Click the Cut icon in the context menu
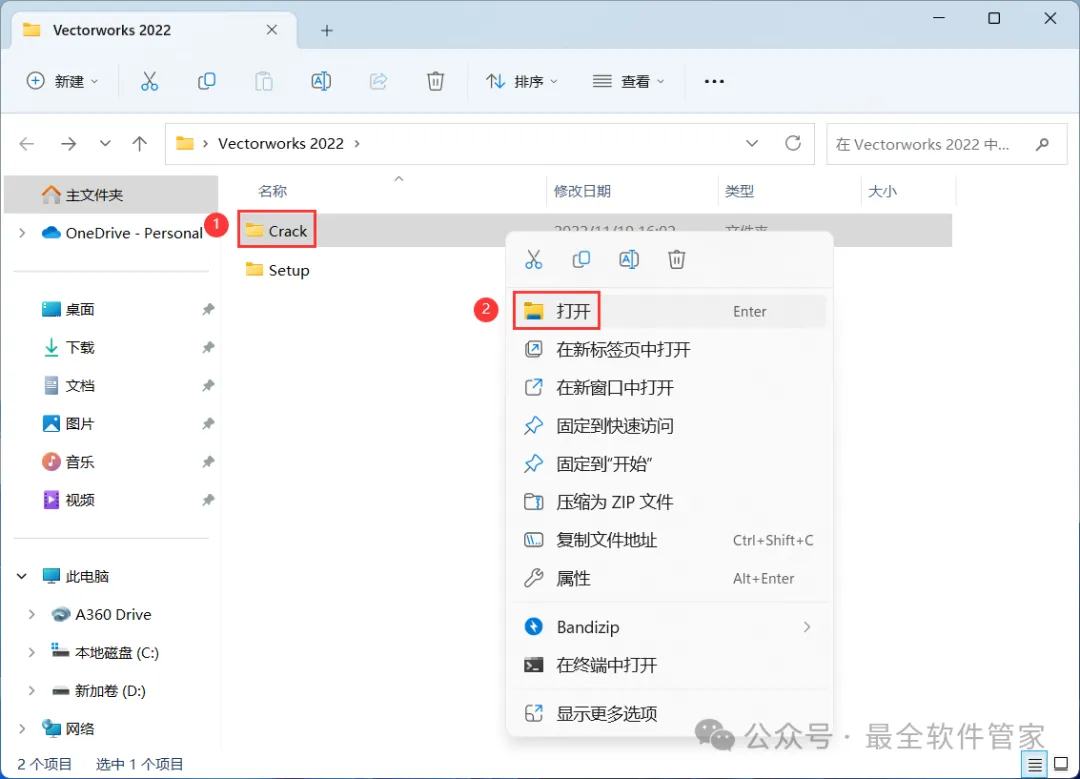1080x779 pixels. pyautogui.click(x=534, y=260)
